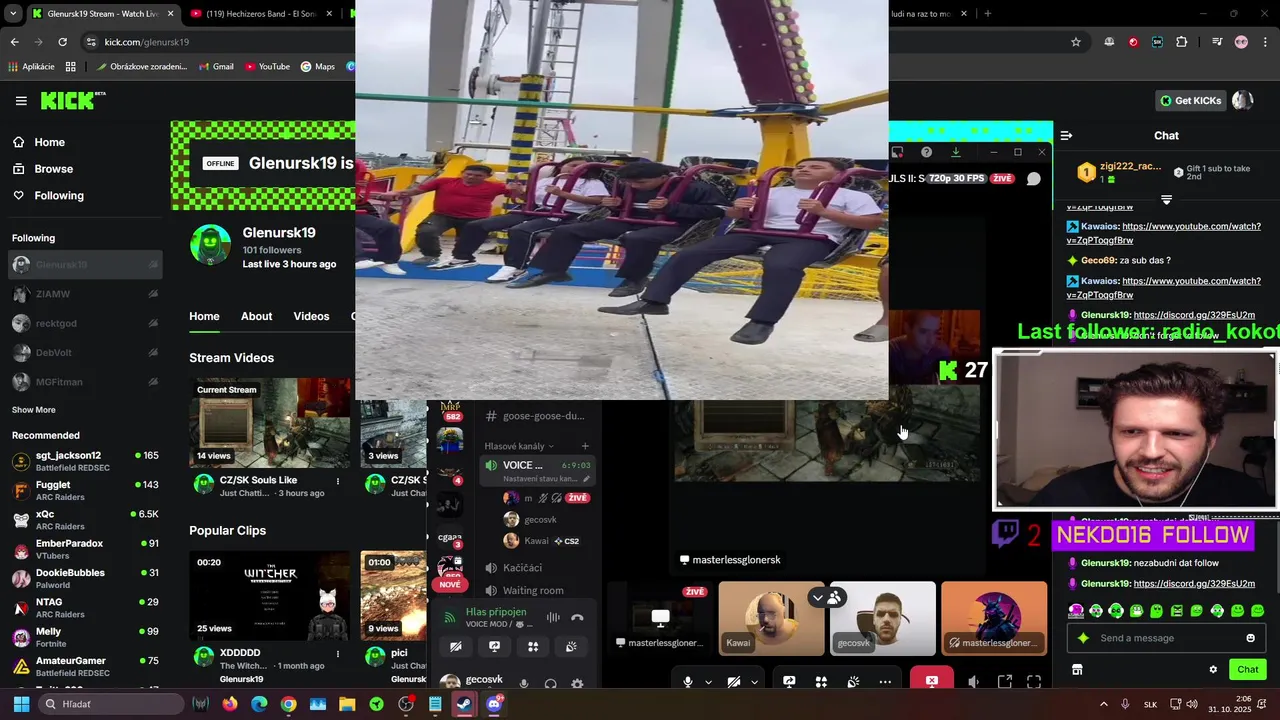Open the Kick hamburger menu
1280x720 pixels.
[21, 101]
